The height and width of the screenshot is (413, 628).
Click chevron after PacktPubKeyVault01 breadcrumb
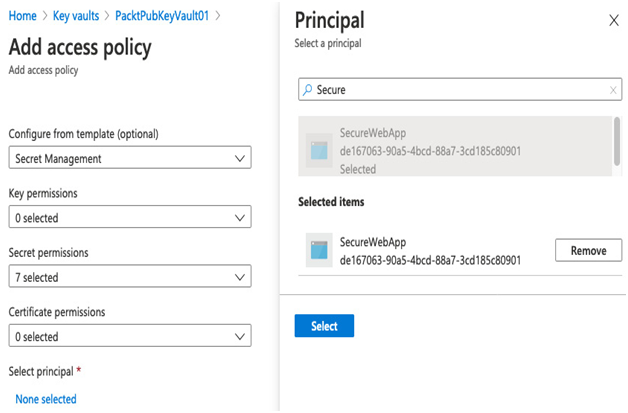pyautogui.click(x=218, y=16)
